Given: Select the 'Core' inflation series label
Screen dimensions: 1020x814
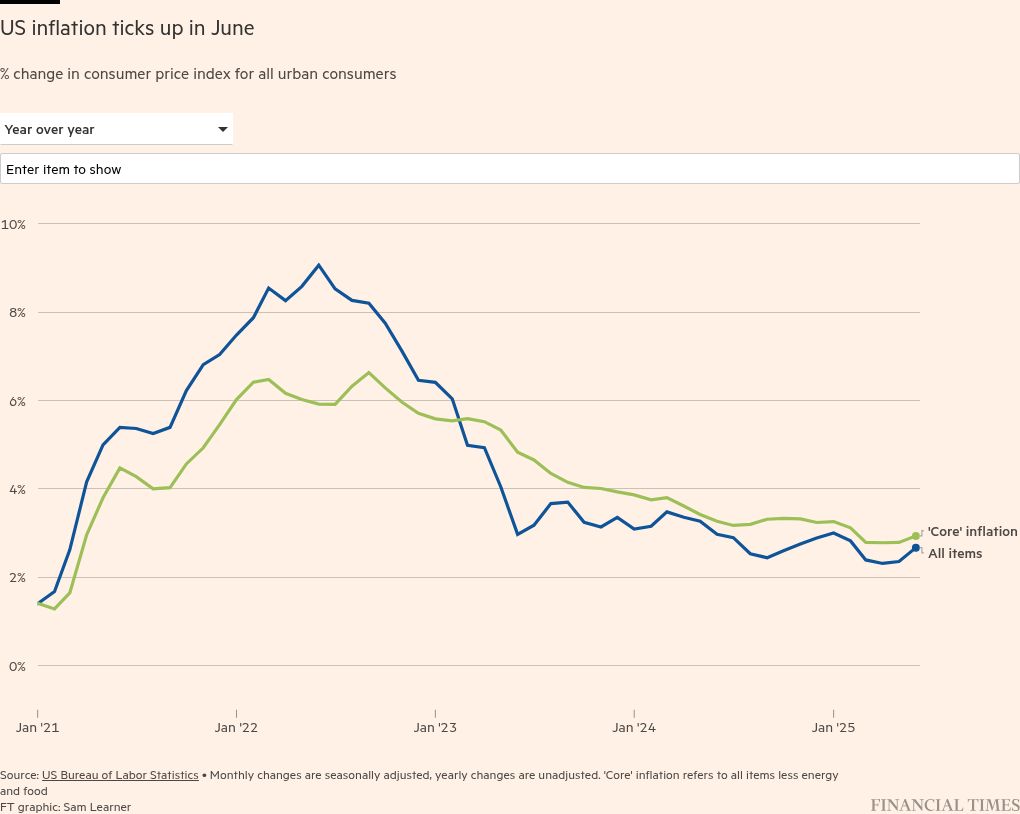Looking at the screenshot, I should pos(972,532).
